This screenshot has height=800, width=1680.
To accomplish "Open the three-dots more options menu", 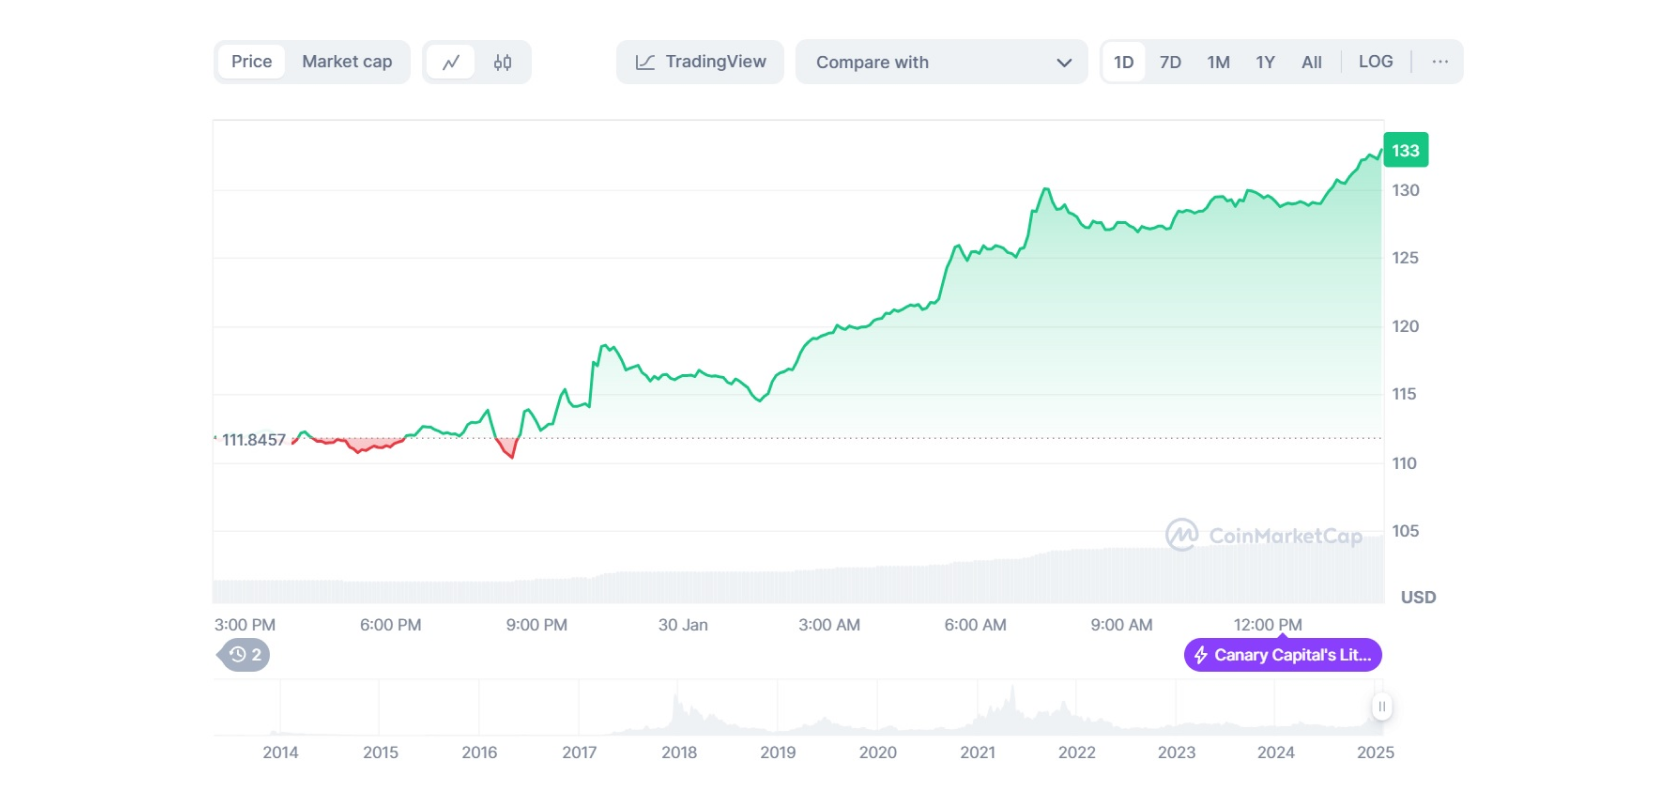I will 1440,62.
